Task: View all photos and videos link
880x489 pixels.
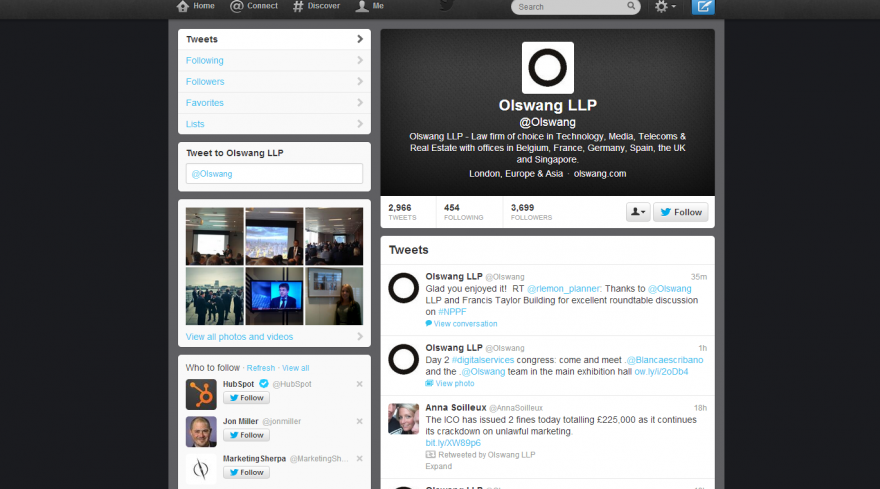Action: pos(240,337)
